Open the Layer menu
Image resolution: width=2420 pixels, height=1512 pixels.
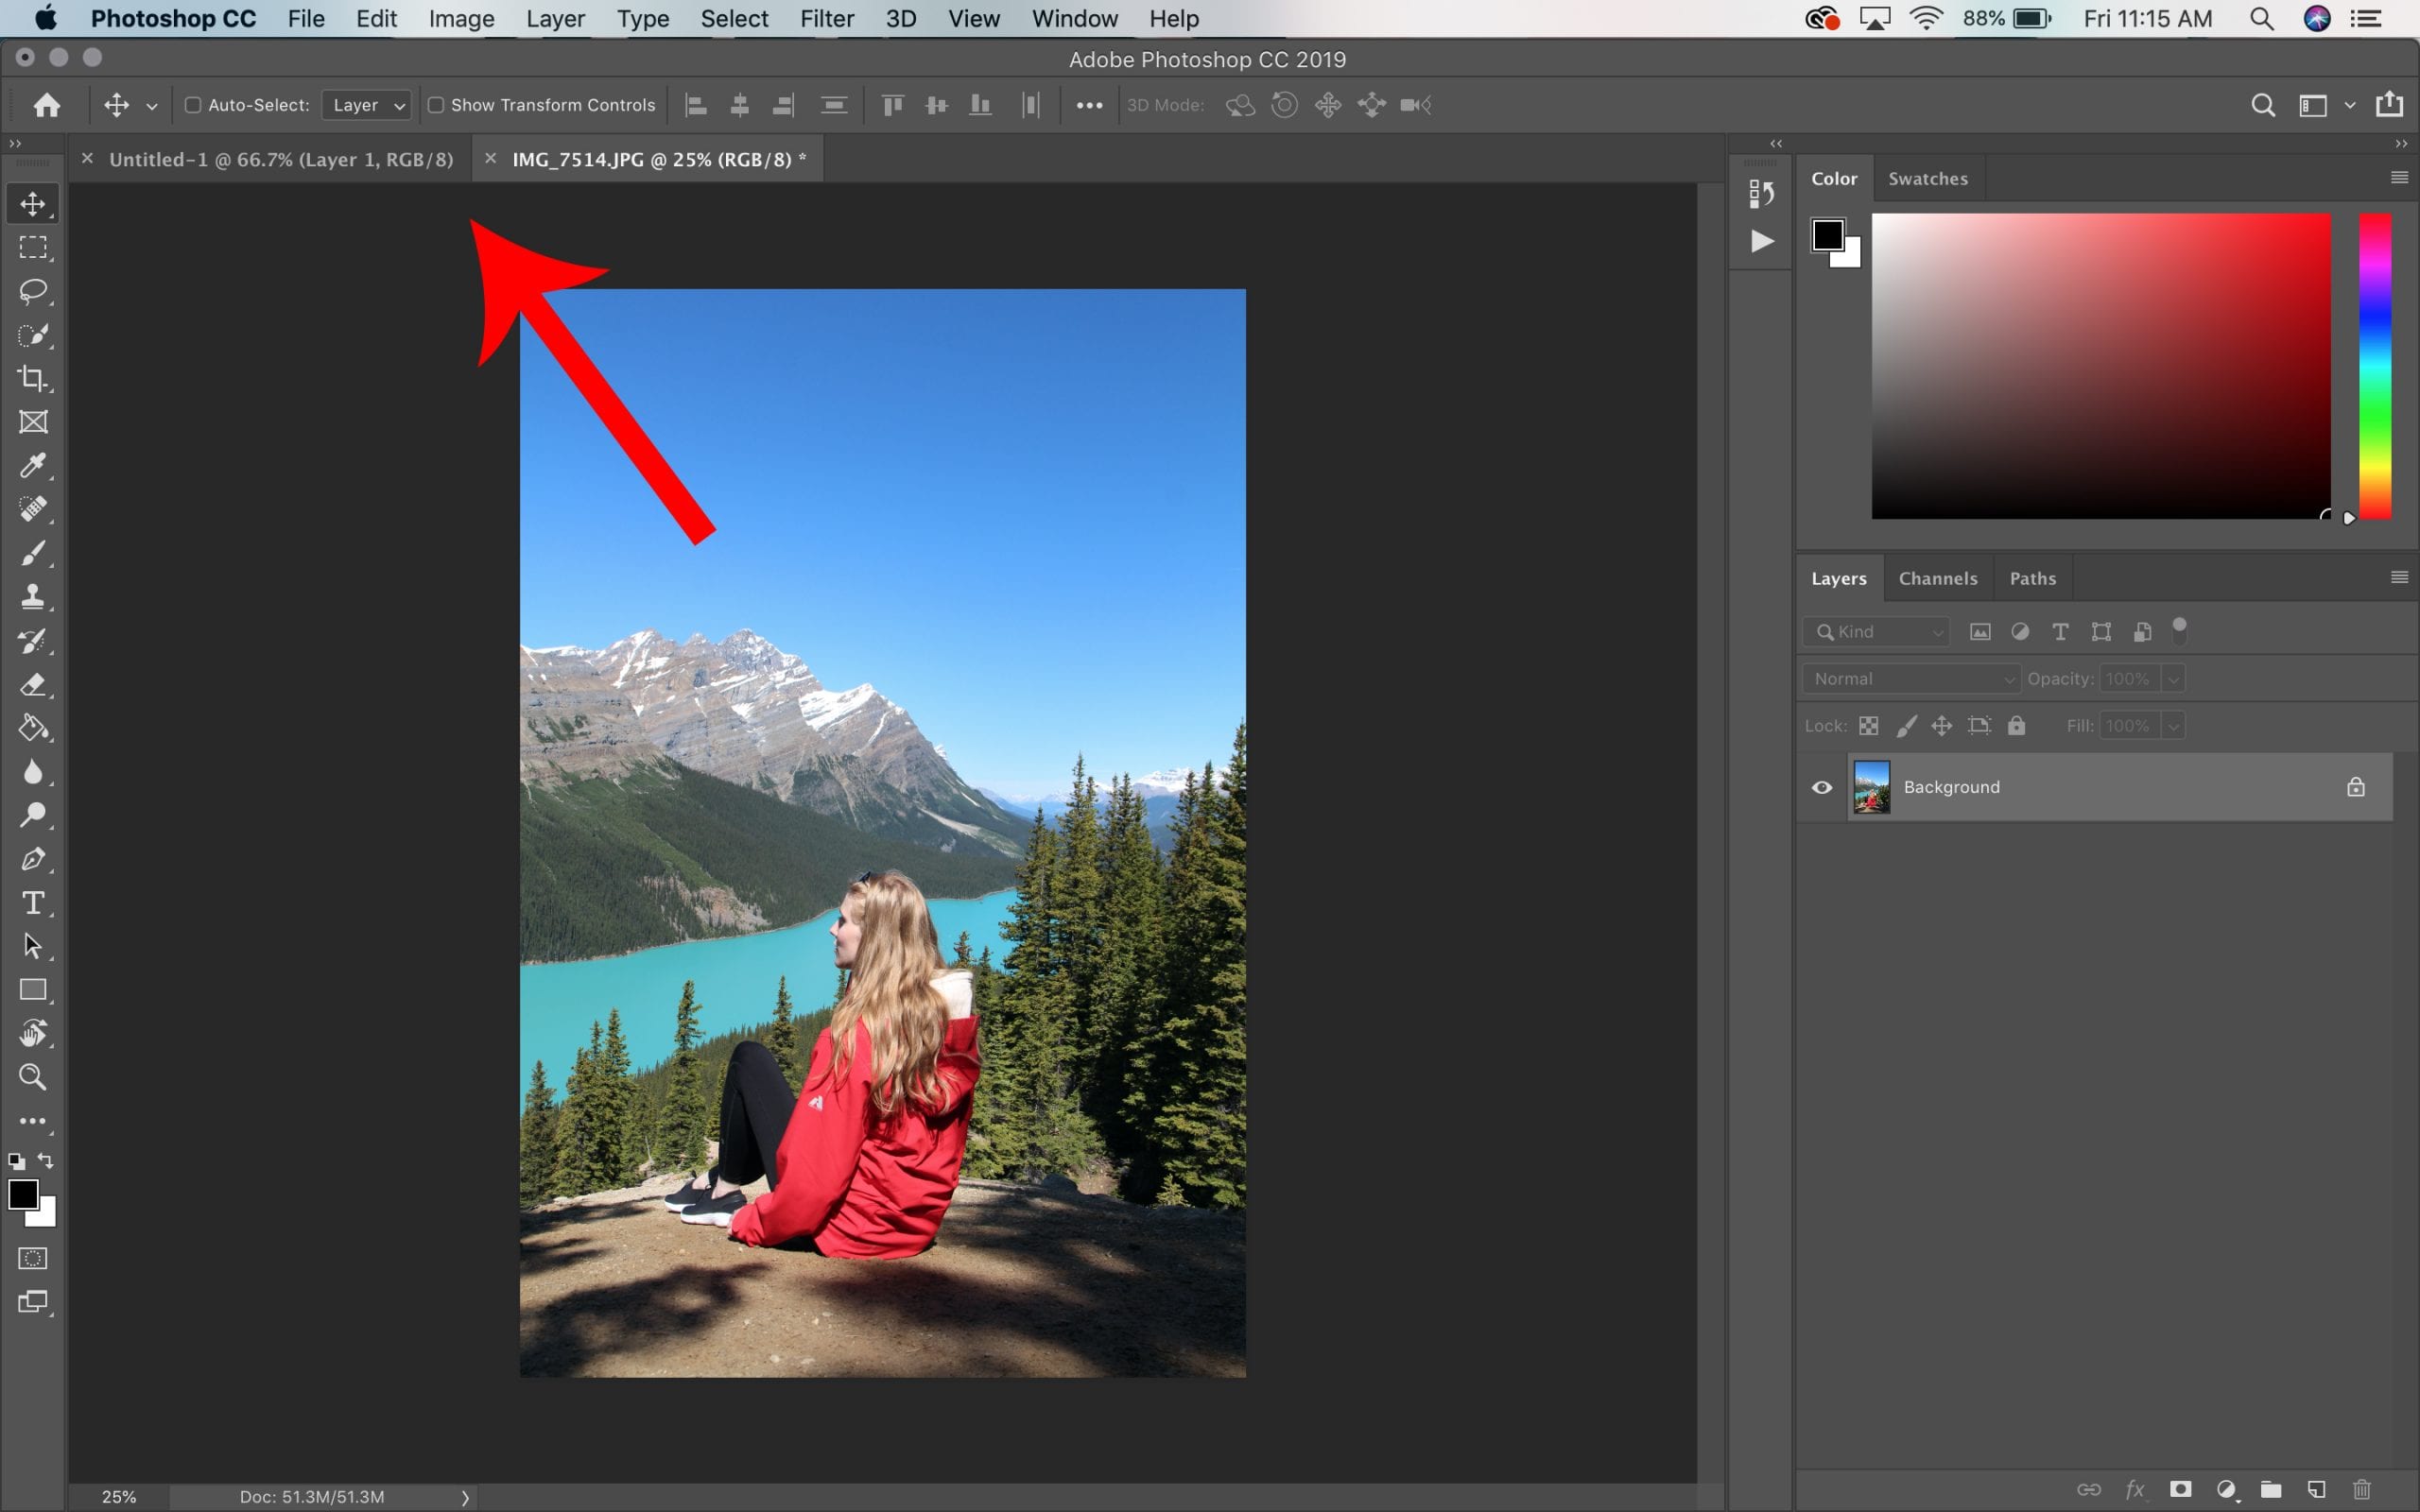coord(555,19)
